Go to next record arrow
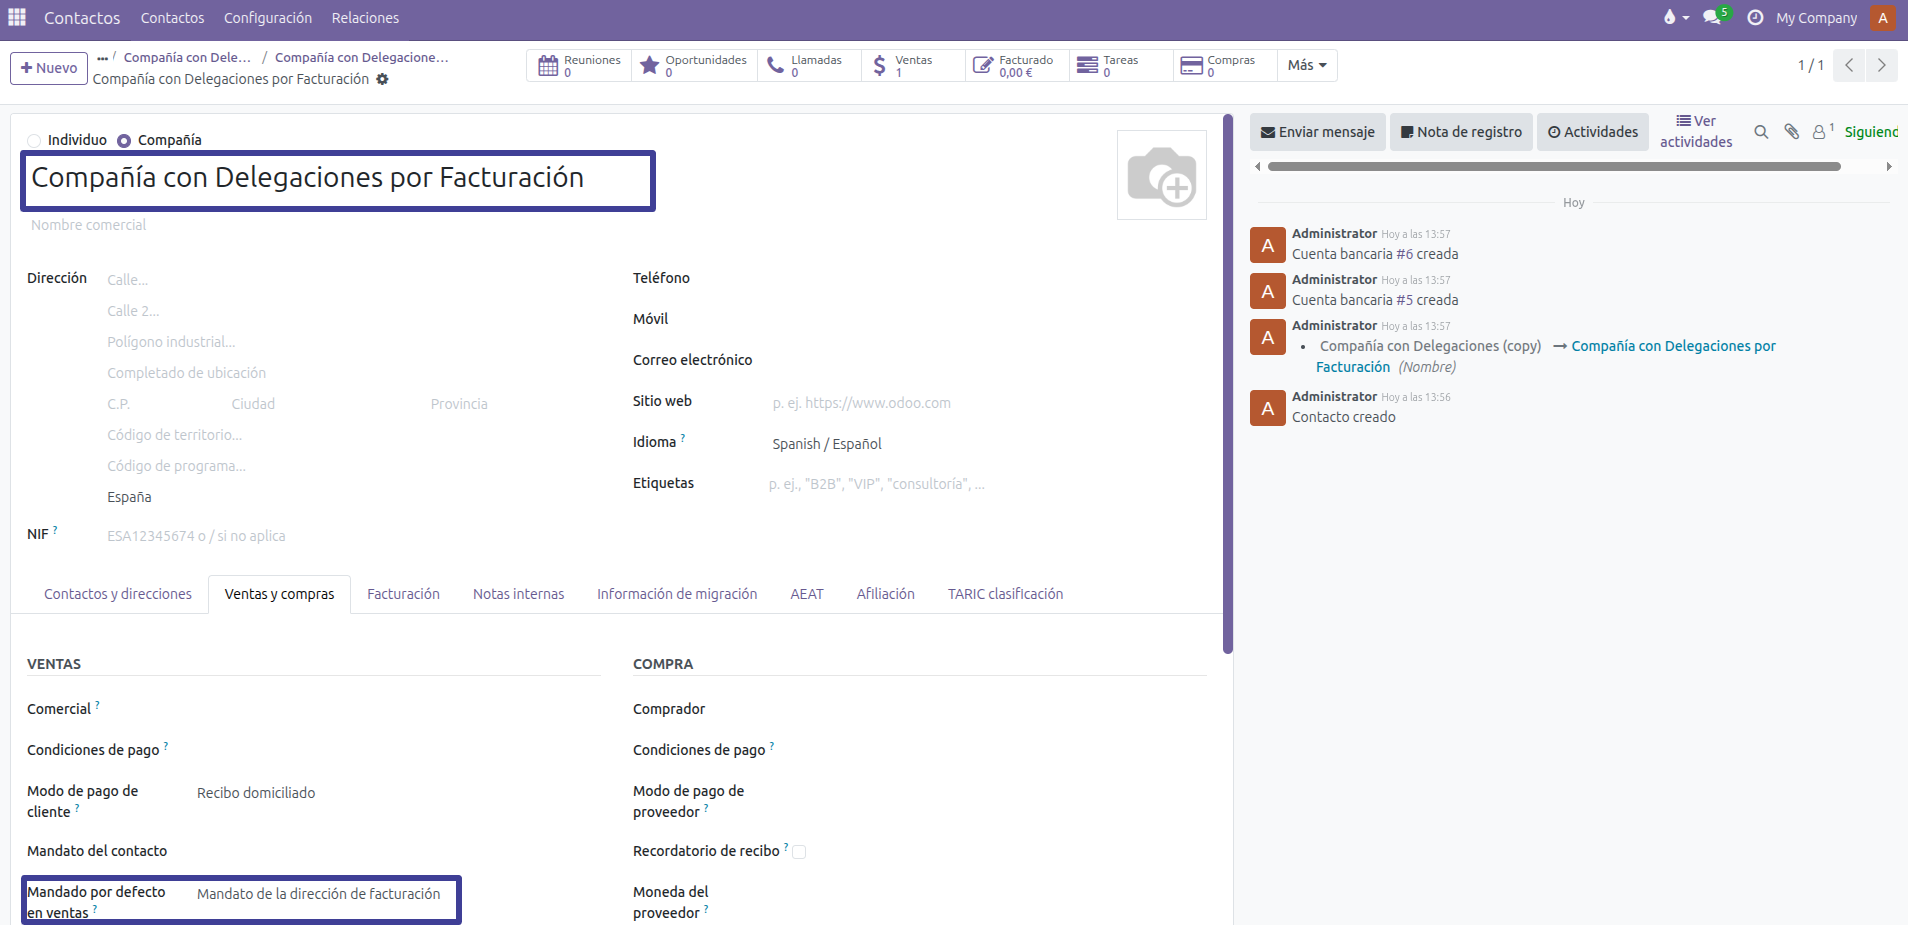Viewport: 1908px width, 925px height. coord(1881,65)
